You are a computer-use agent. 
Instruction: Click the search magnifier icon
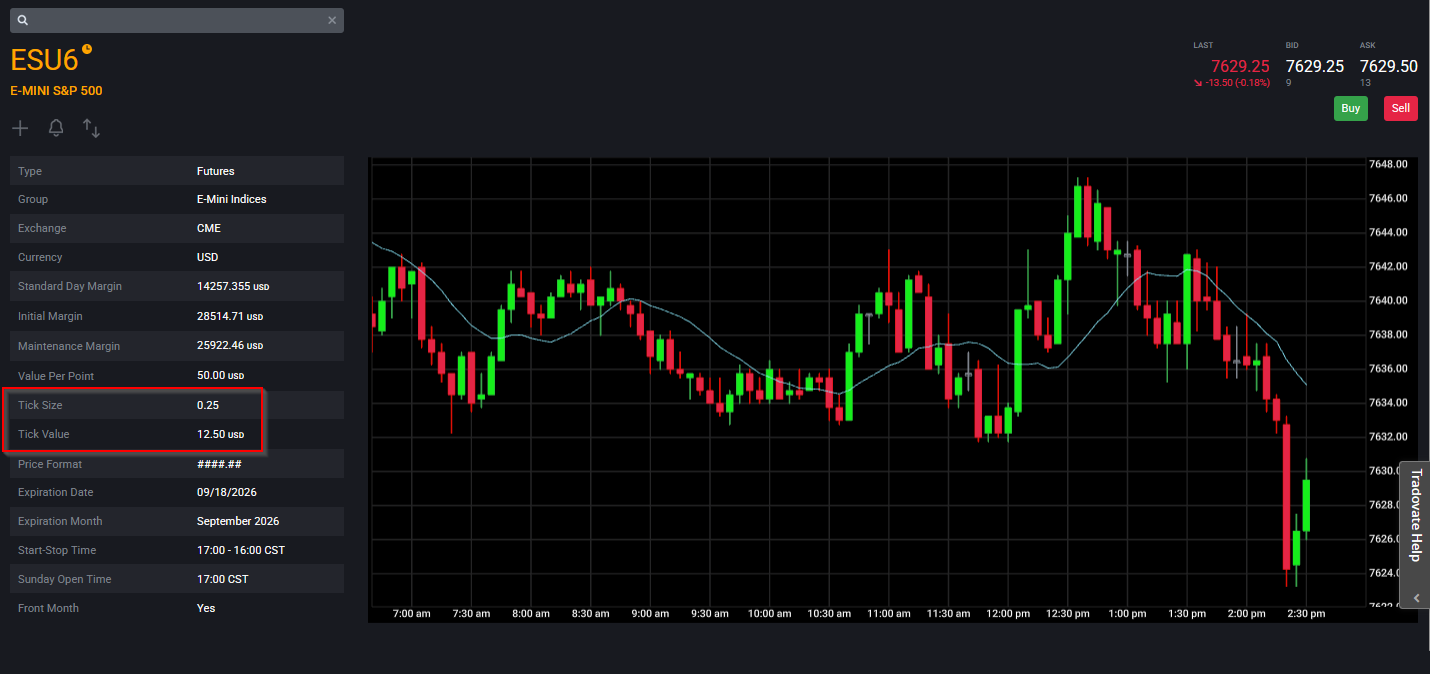[x=23, y=20]
